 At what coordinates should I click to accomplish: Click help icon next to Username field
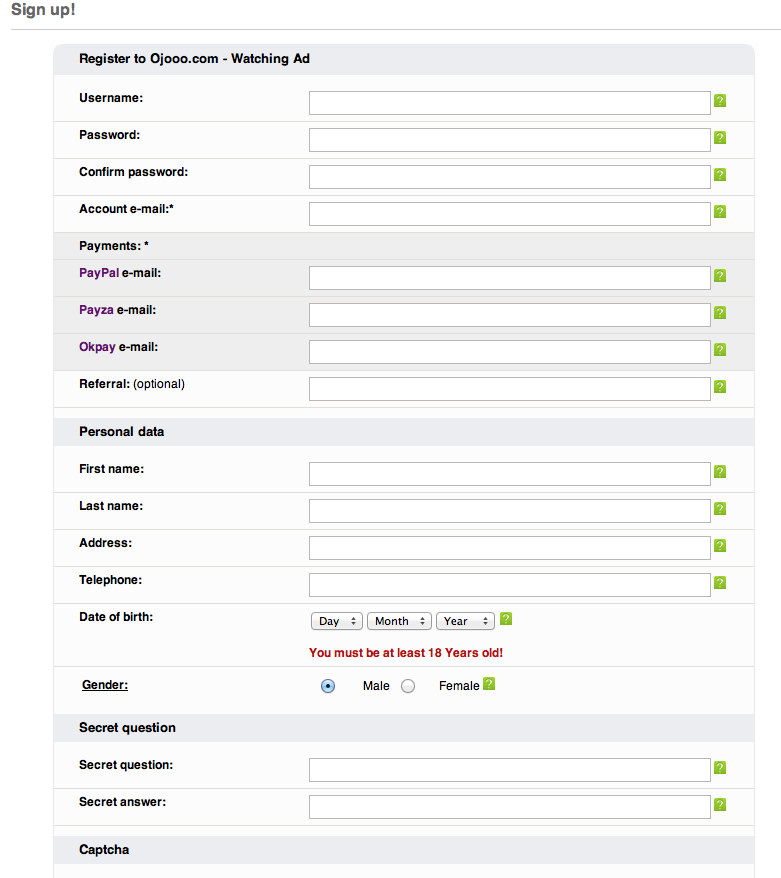[x=720, y=101]
